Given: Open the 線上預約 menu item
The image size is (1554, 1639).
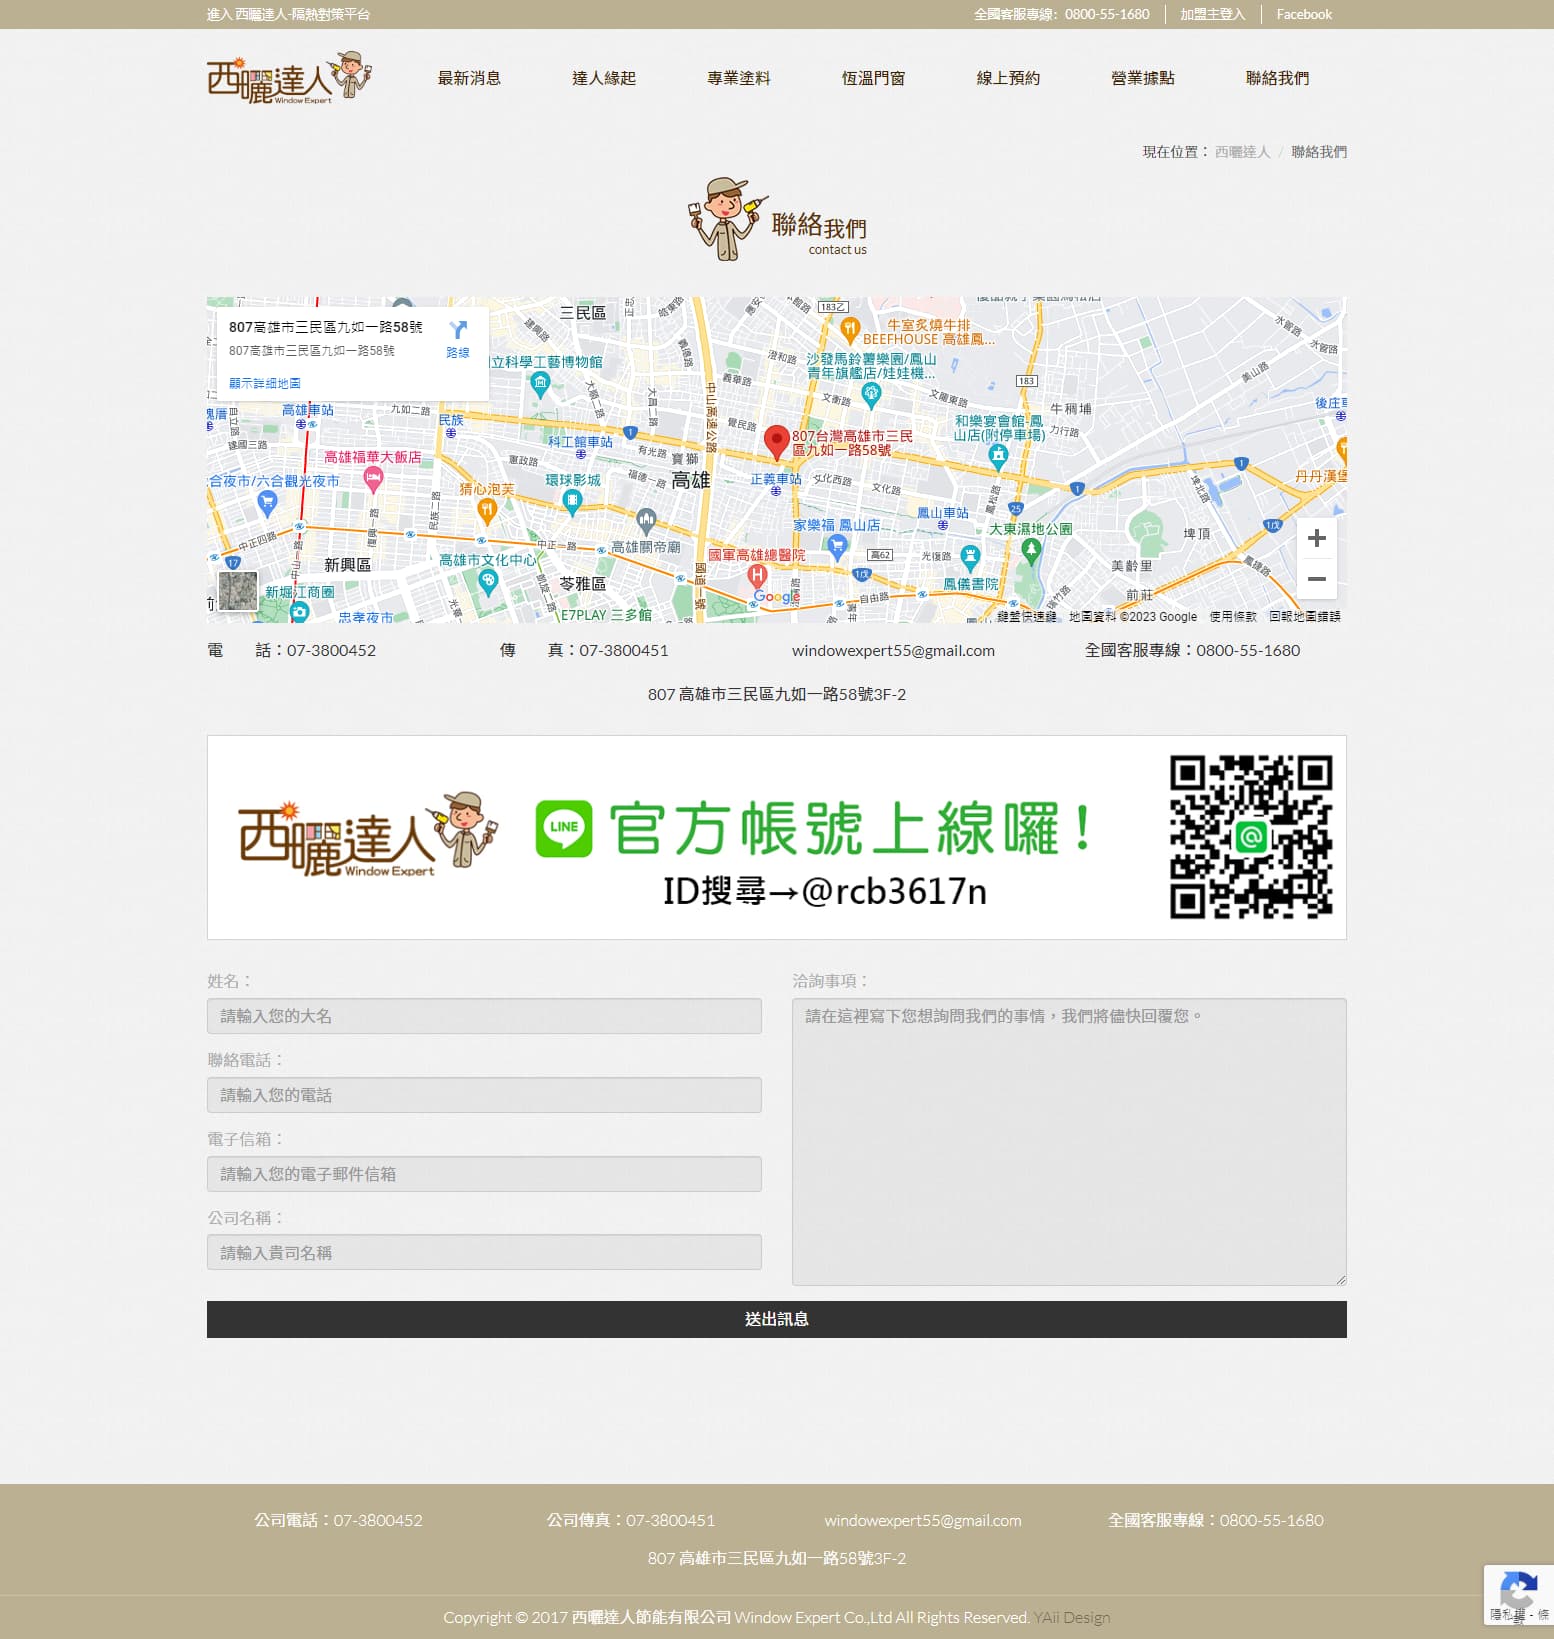Looking at the screenshot, I should pyautogui.click(x=1008, y=78).
